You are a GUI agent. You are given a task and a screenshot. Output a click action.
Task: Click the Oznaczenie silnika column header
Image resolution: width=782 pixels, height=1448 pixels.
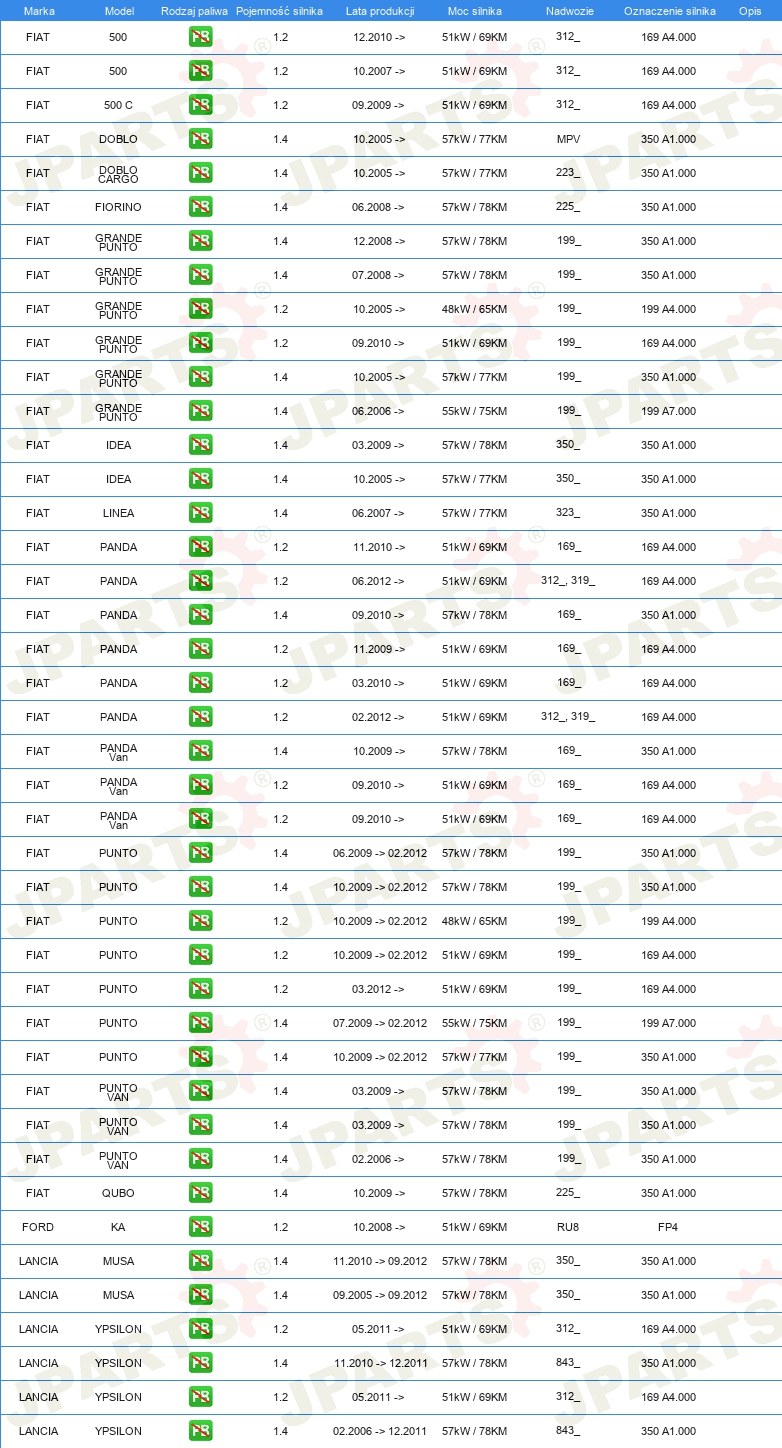pyautogui.click(x=669, y=11)
